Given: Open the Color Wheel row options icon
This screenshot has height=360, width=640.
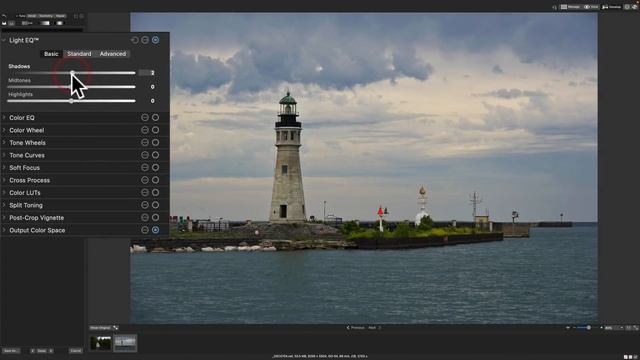Looking at the screenshot, I should (145, 130).
